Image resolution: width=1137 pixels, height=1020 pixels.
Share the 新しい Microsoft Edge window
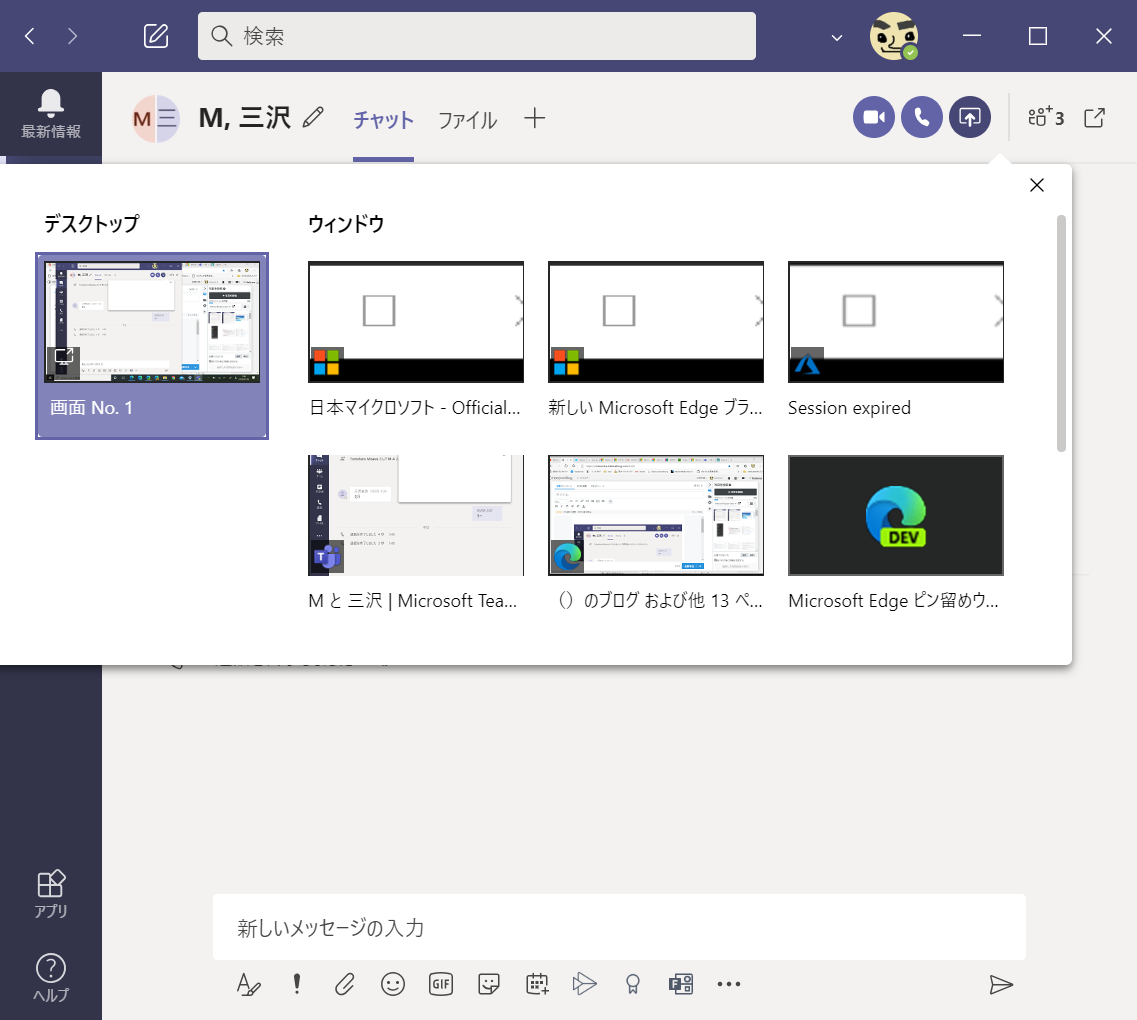point(656,340)
